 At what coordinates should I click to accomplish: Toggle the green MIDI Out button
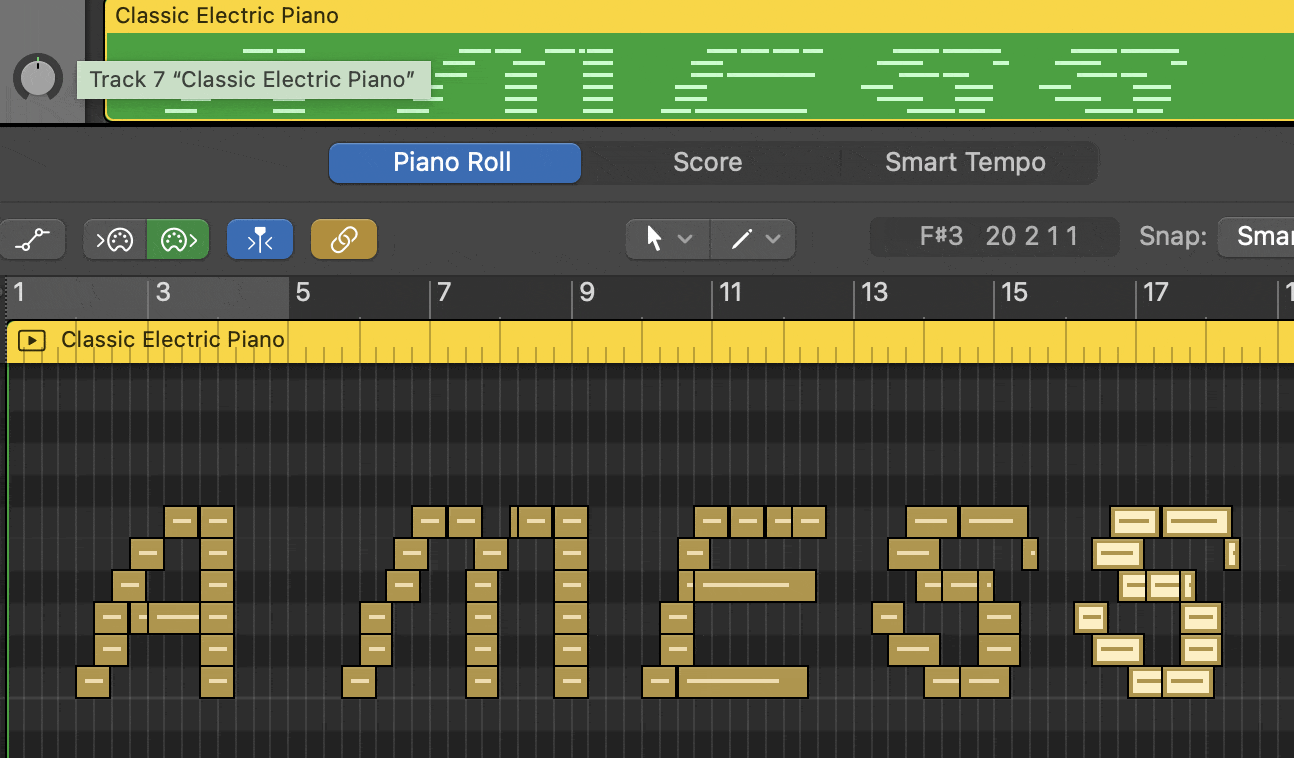(178, 240)
